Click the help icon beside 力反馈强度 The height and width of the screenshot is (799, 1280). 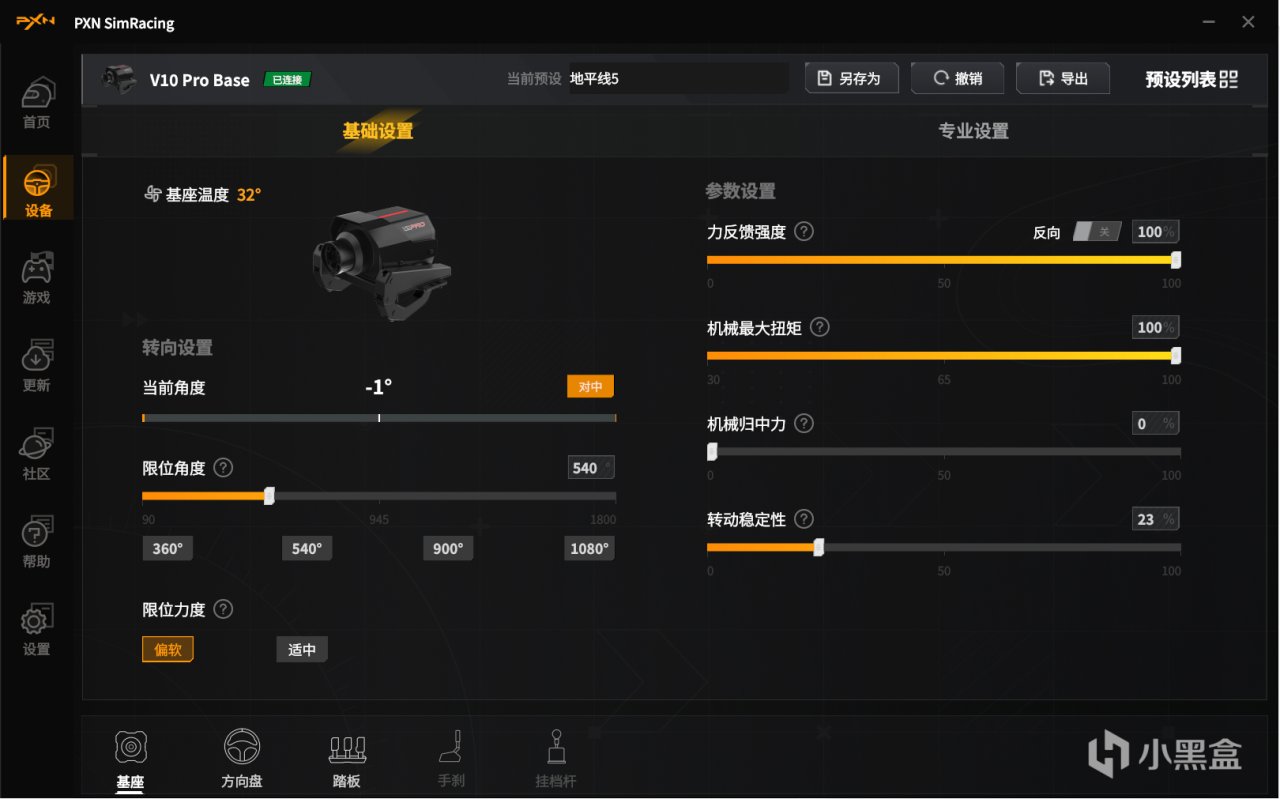pos(804,231)
